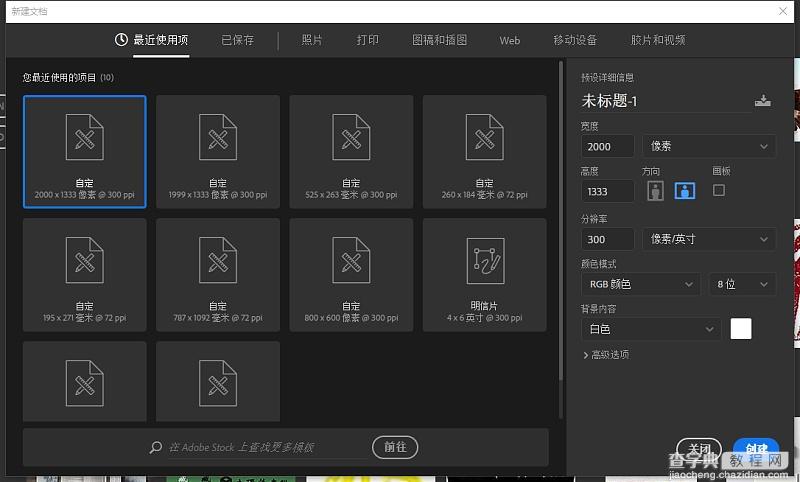
Task: Open the resolution unit 像素/英寸 dropdown
Action: coord(709,239)
